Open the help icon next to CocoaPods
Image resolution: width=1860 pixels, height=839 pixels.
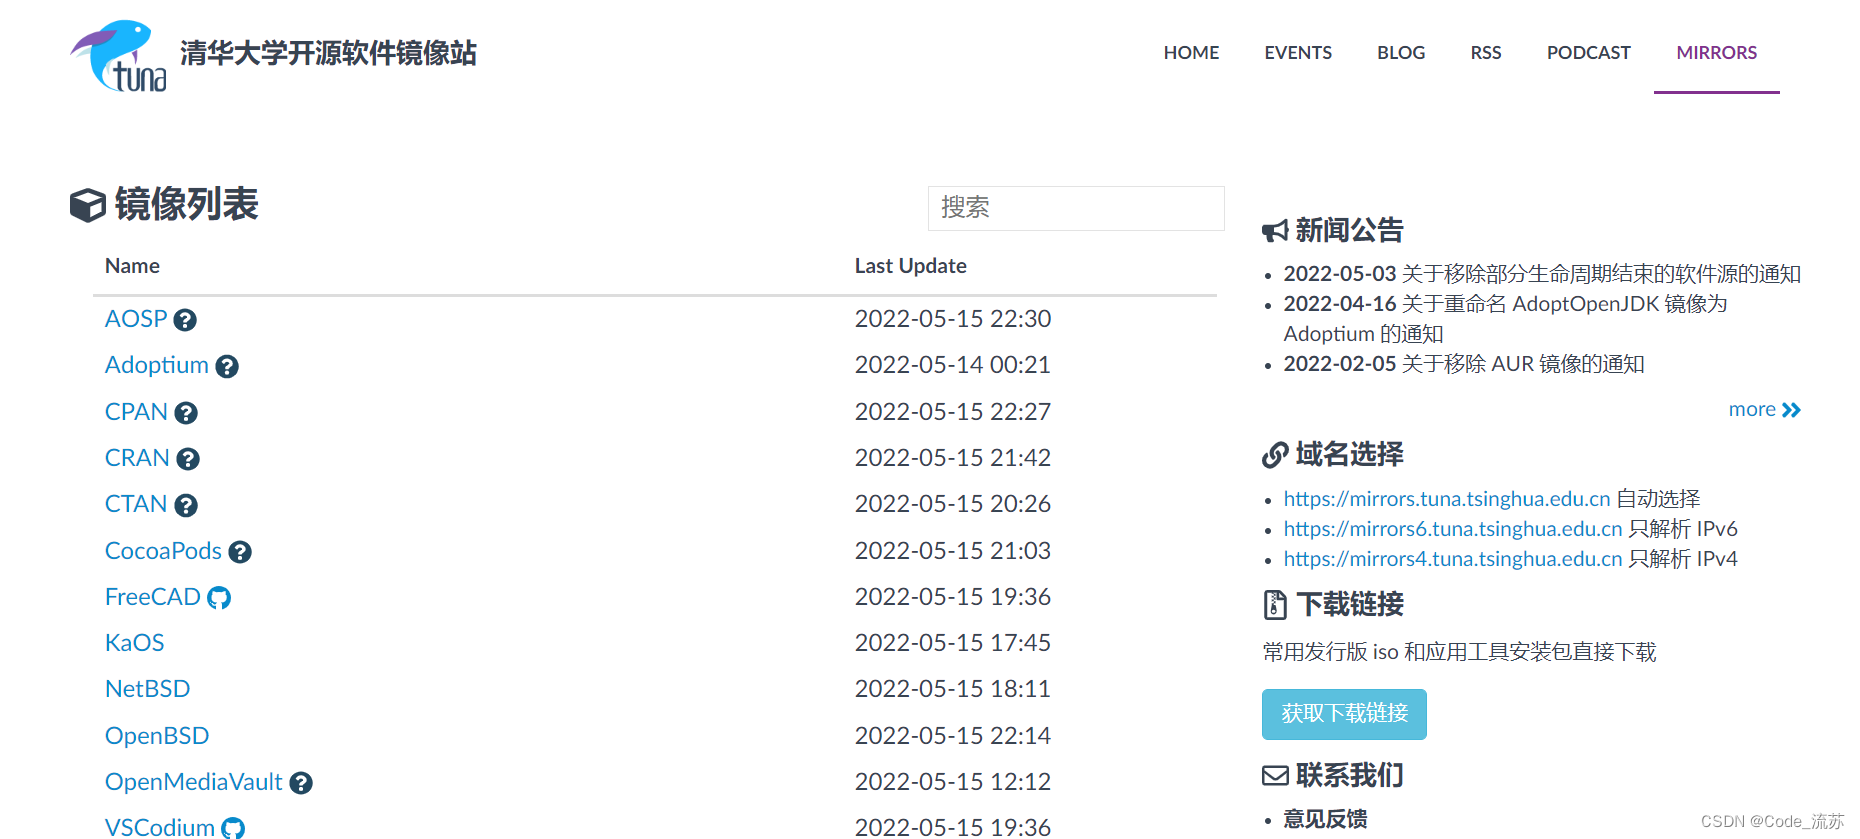[x=240, y=552]
